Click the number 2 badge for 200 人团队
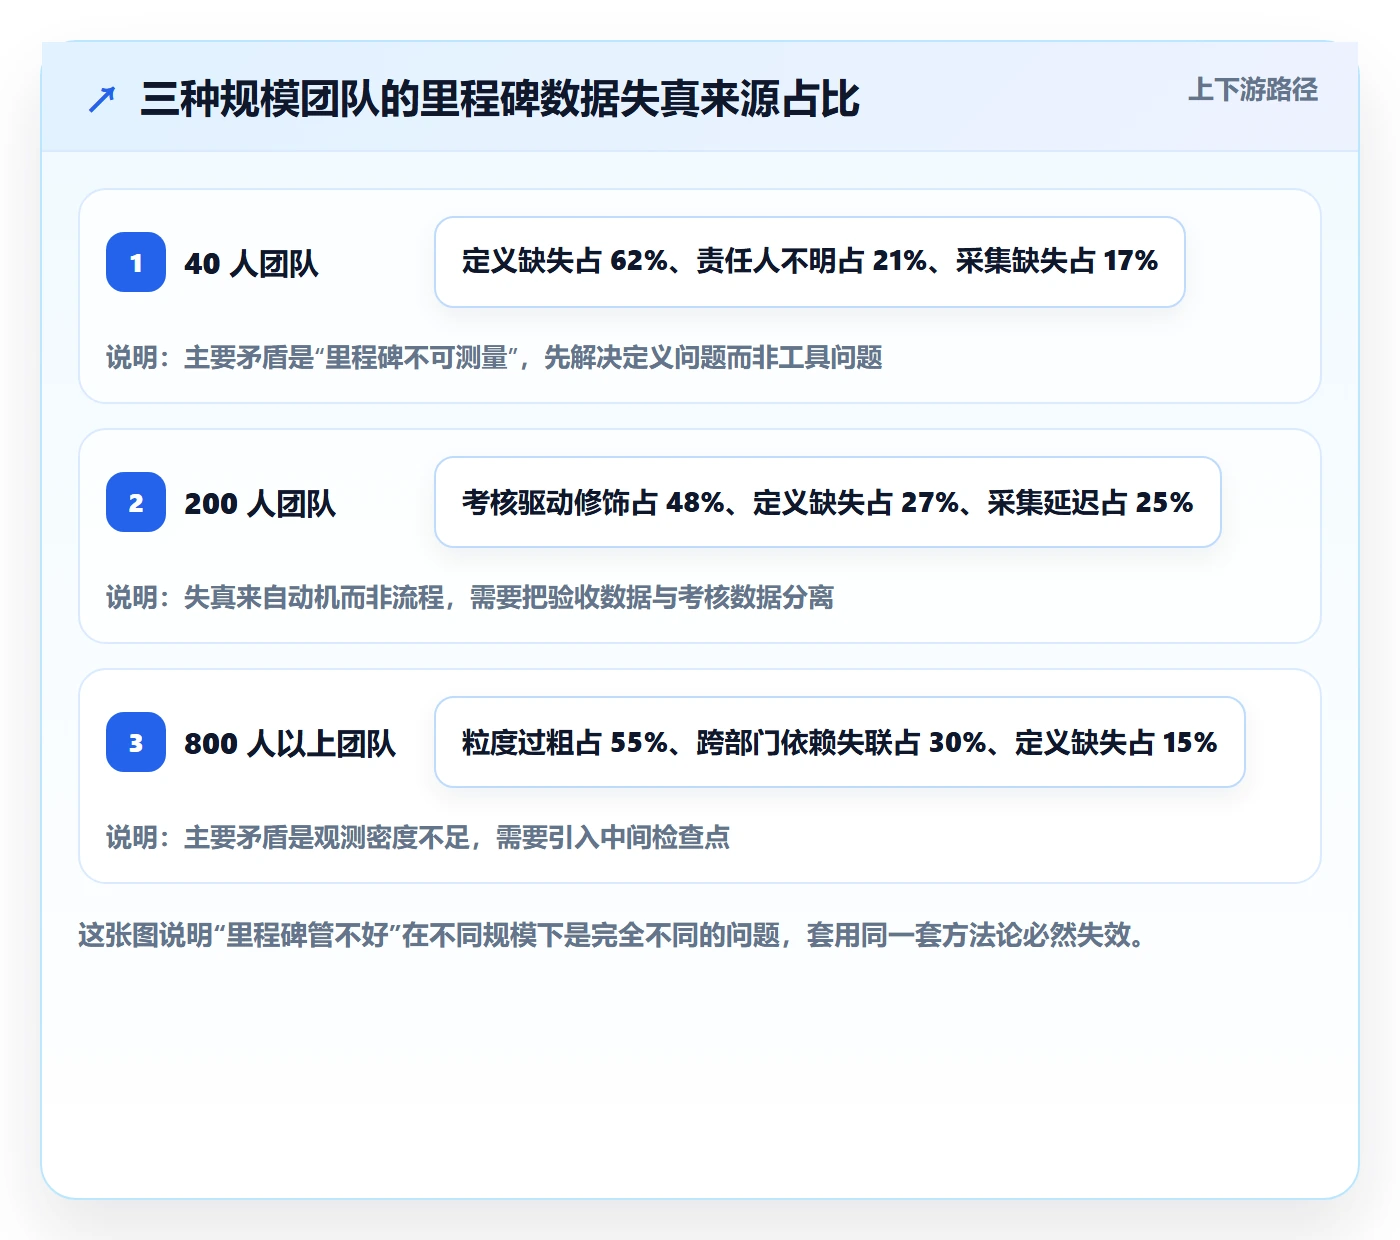This screenshot has width=1400, height=1240. point(136,502)
